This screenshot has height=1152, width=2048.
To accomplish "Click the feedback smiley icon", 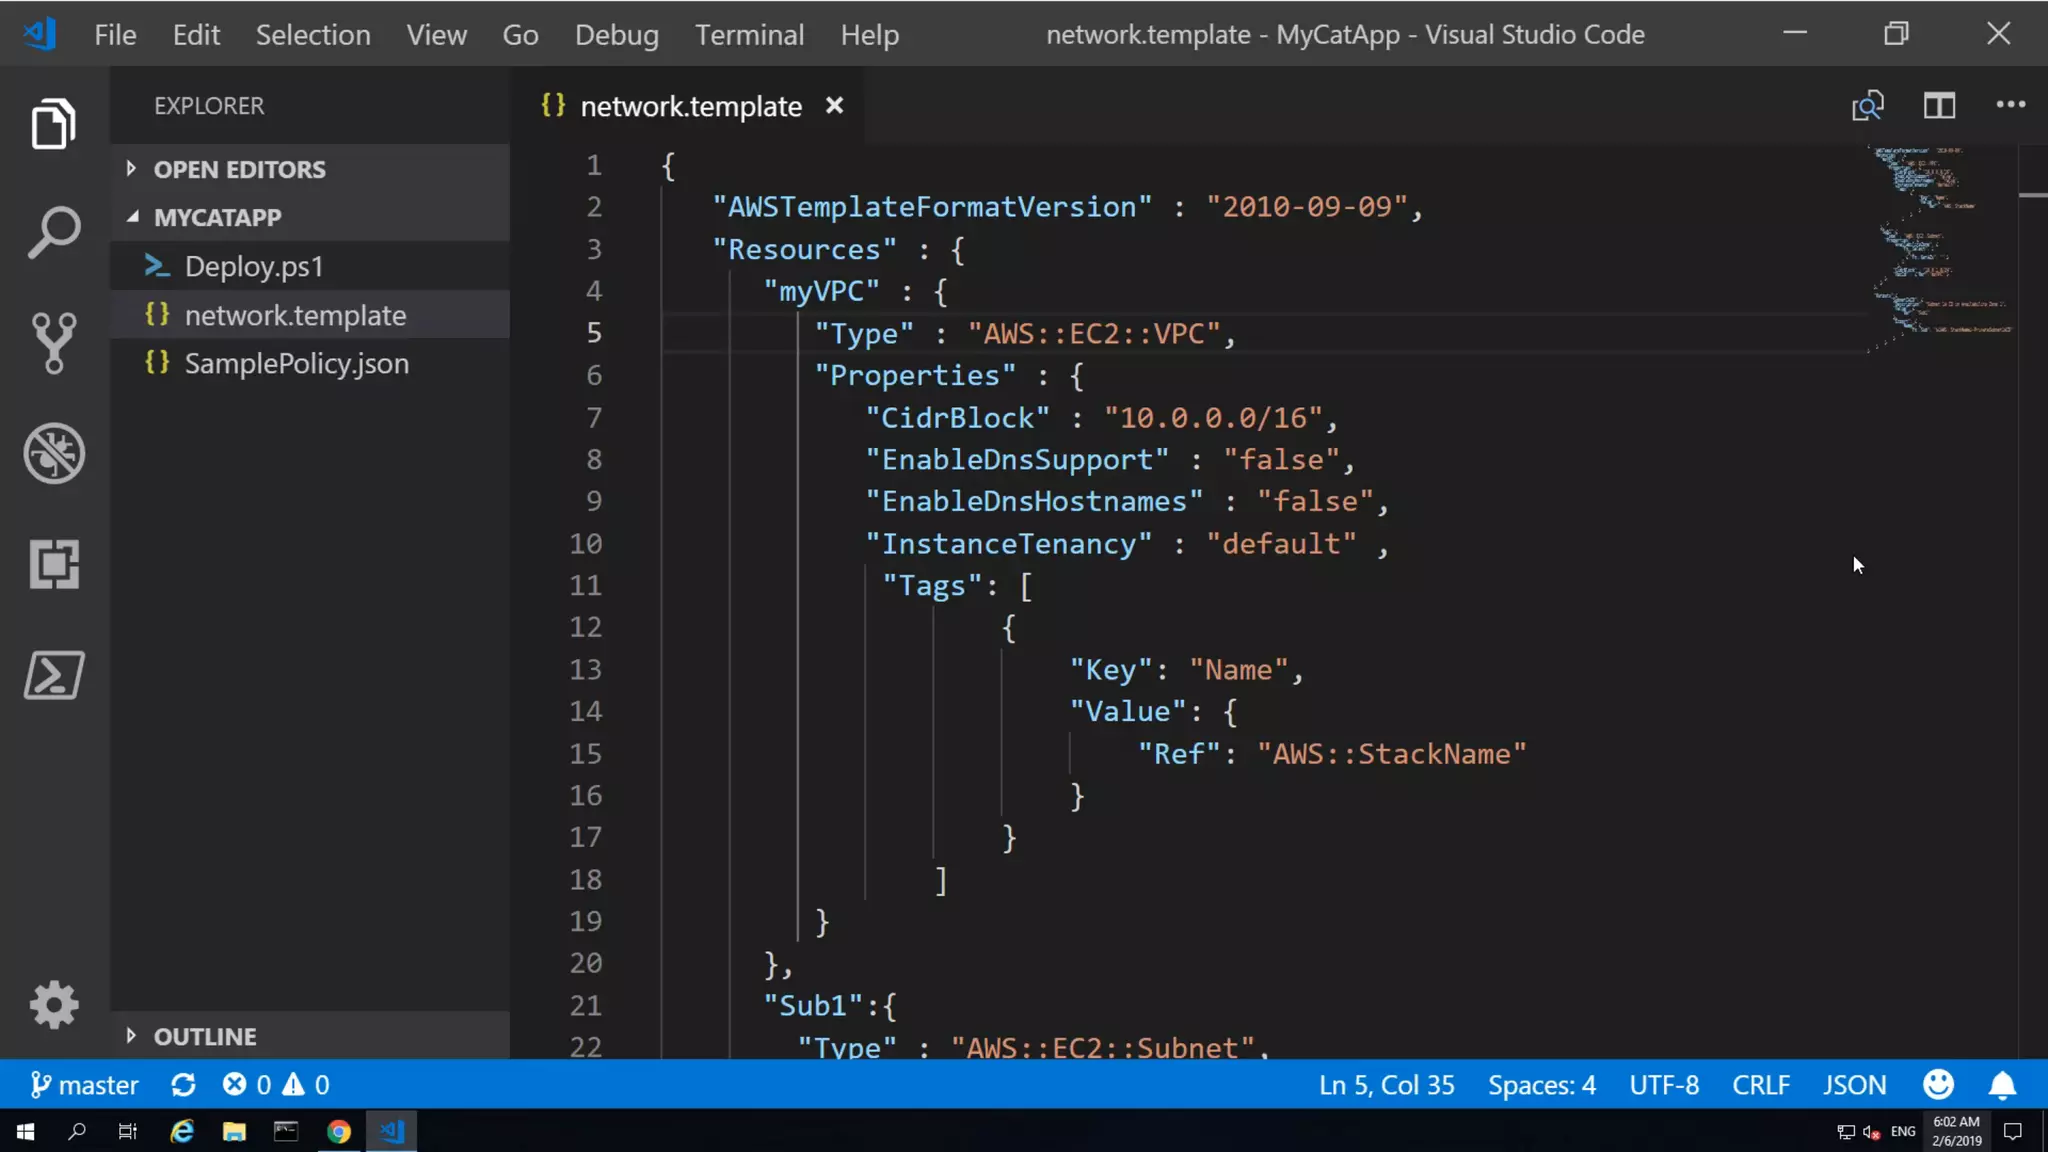I will click(1938, 1085).
